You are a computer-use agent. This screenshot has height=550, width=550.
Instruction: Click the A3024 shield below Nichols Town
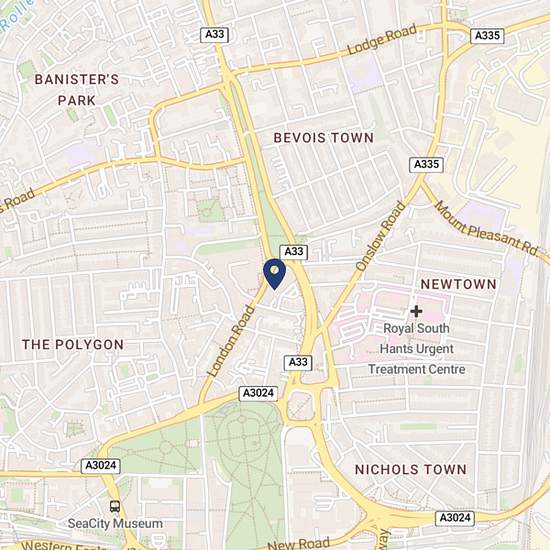coord(455,518)
